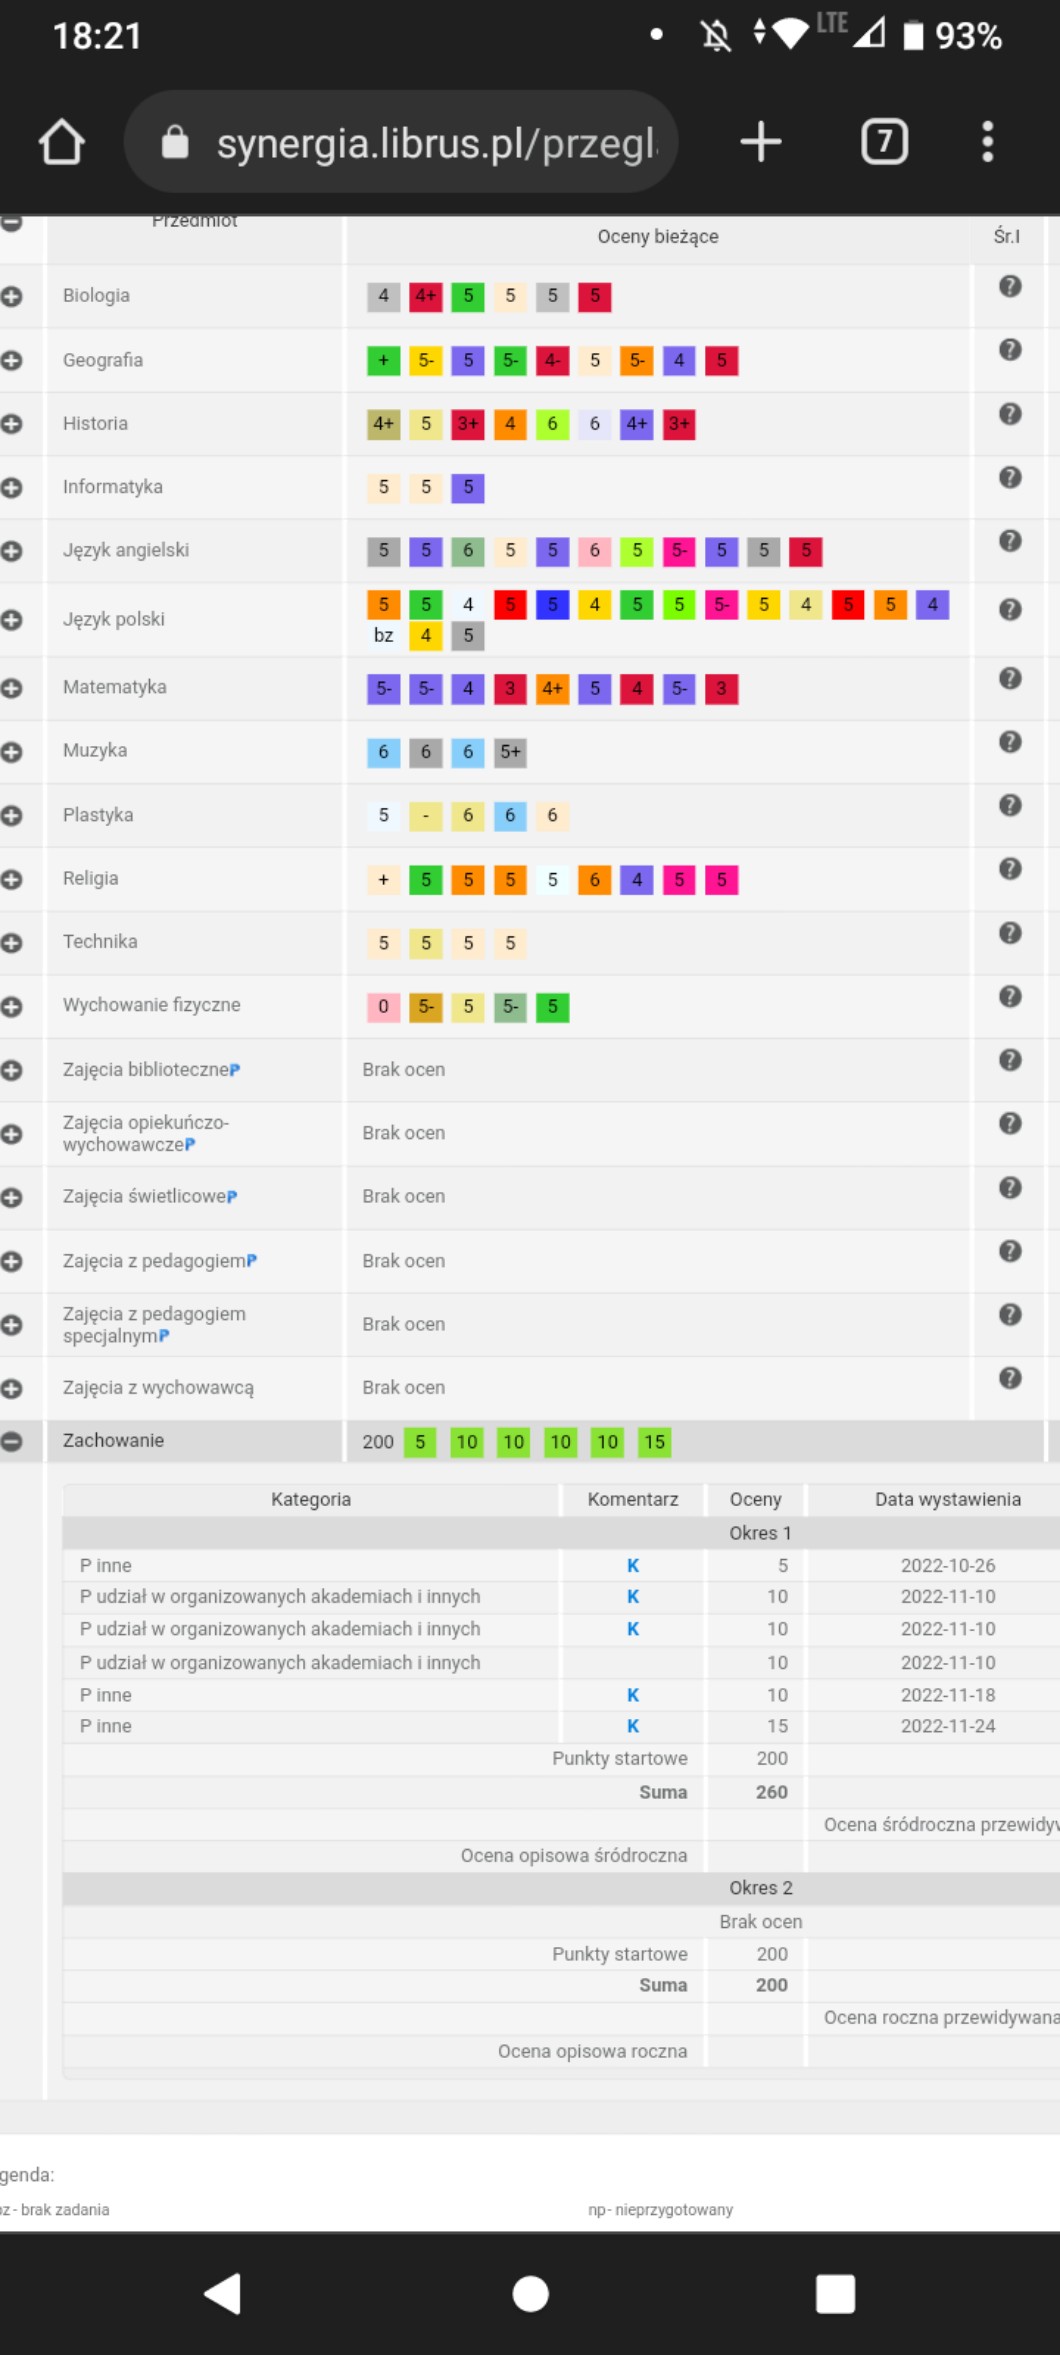1060x2355 pixels.
Task: Expand the Wychowanie fizyczne row
Action: coord(12,1007)
